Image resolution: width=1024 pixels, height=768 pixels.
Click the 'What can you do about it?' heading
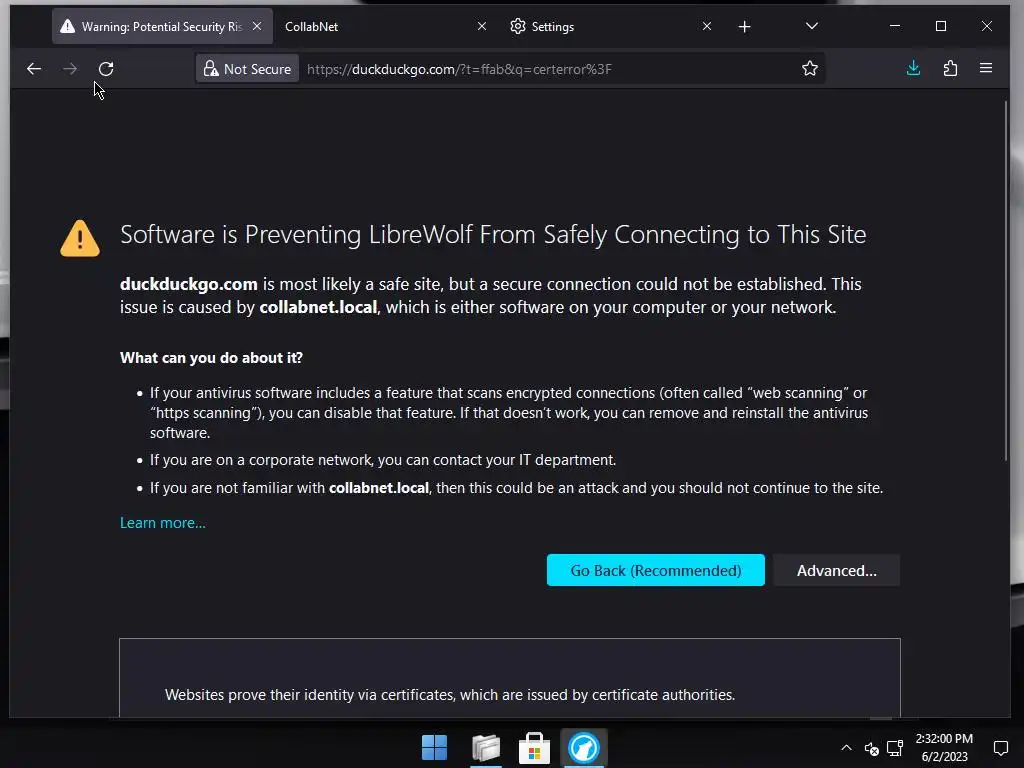point(211,358)
